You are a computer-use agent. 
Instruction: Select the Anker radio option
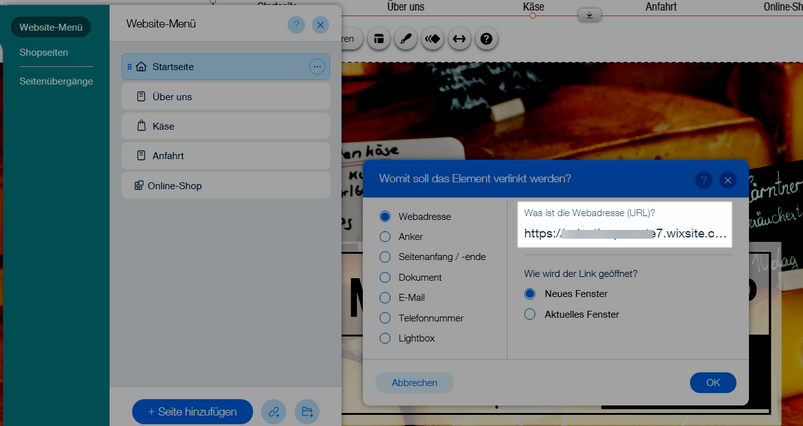pos(385,237)
